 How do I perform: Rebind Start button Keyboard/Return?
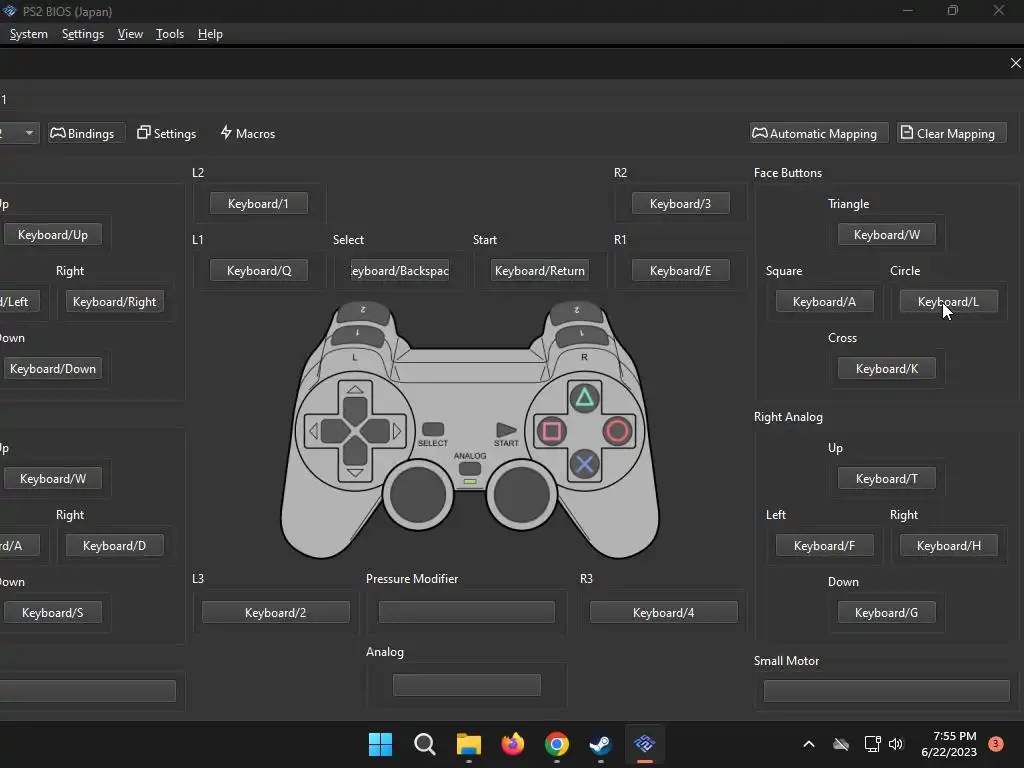pos(539,270)
